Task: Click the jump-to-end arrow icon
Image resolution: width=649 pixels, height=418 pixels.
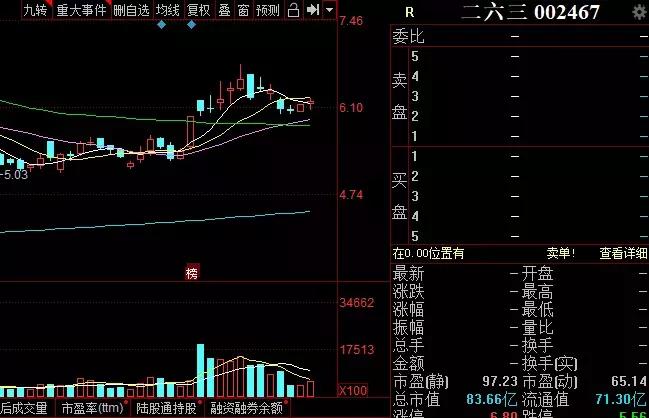Action: [313, 10]
